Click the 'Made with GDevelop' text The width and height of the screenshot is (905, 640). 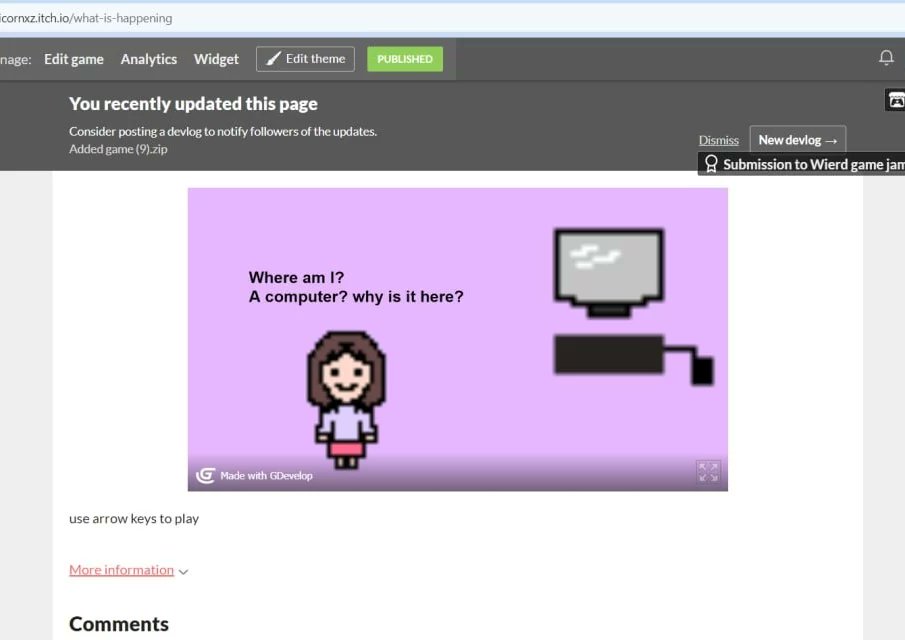pyautogui.click(x=266, y=476)
